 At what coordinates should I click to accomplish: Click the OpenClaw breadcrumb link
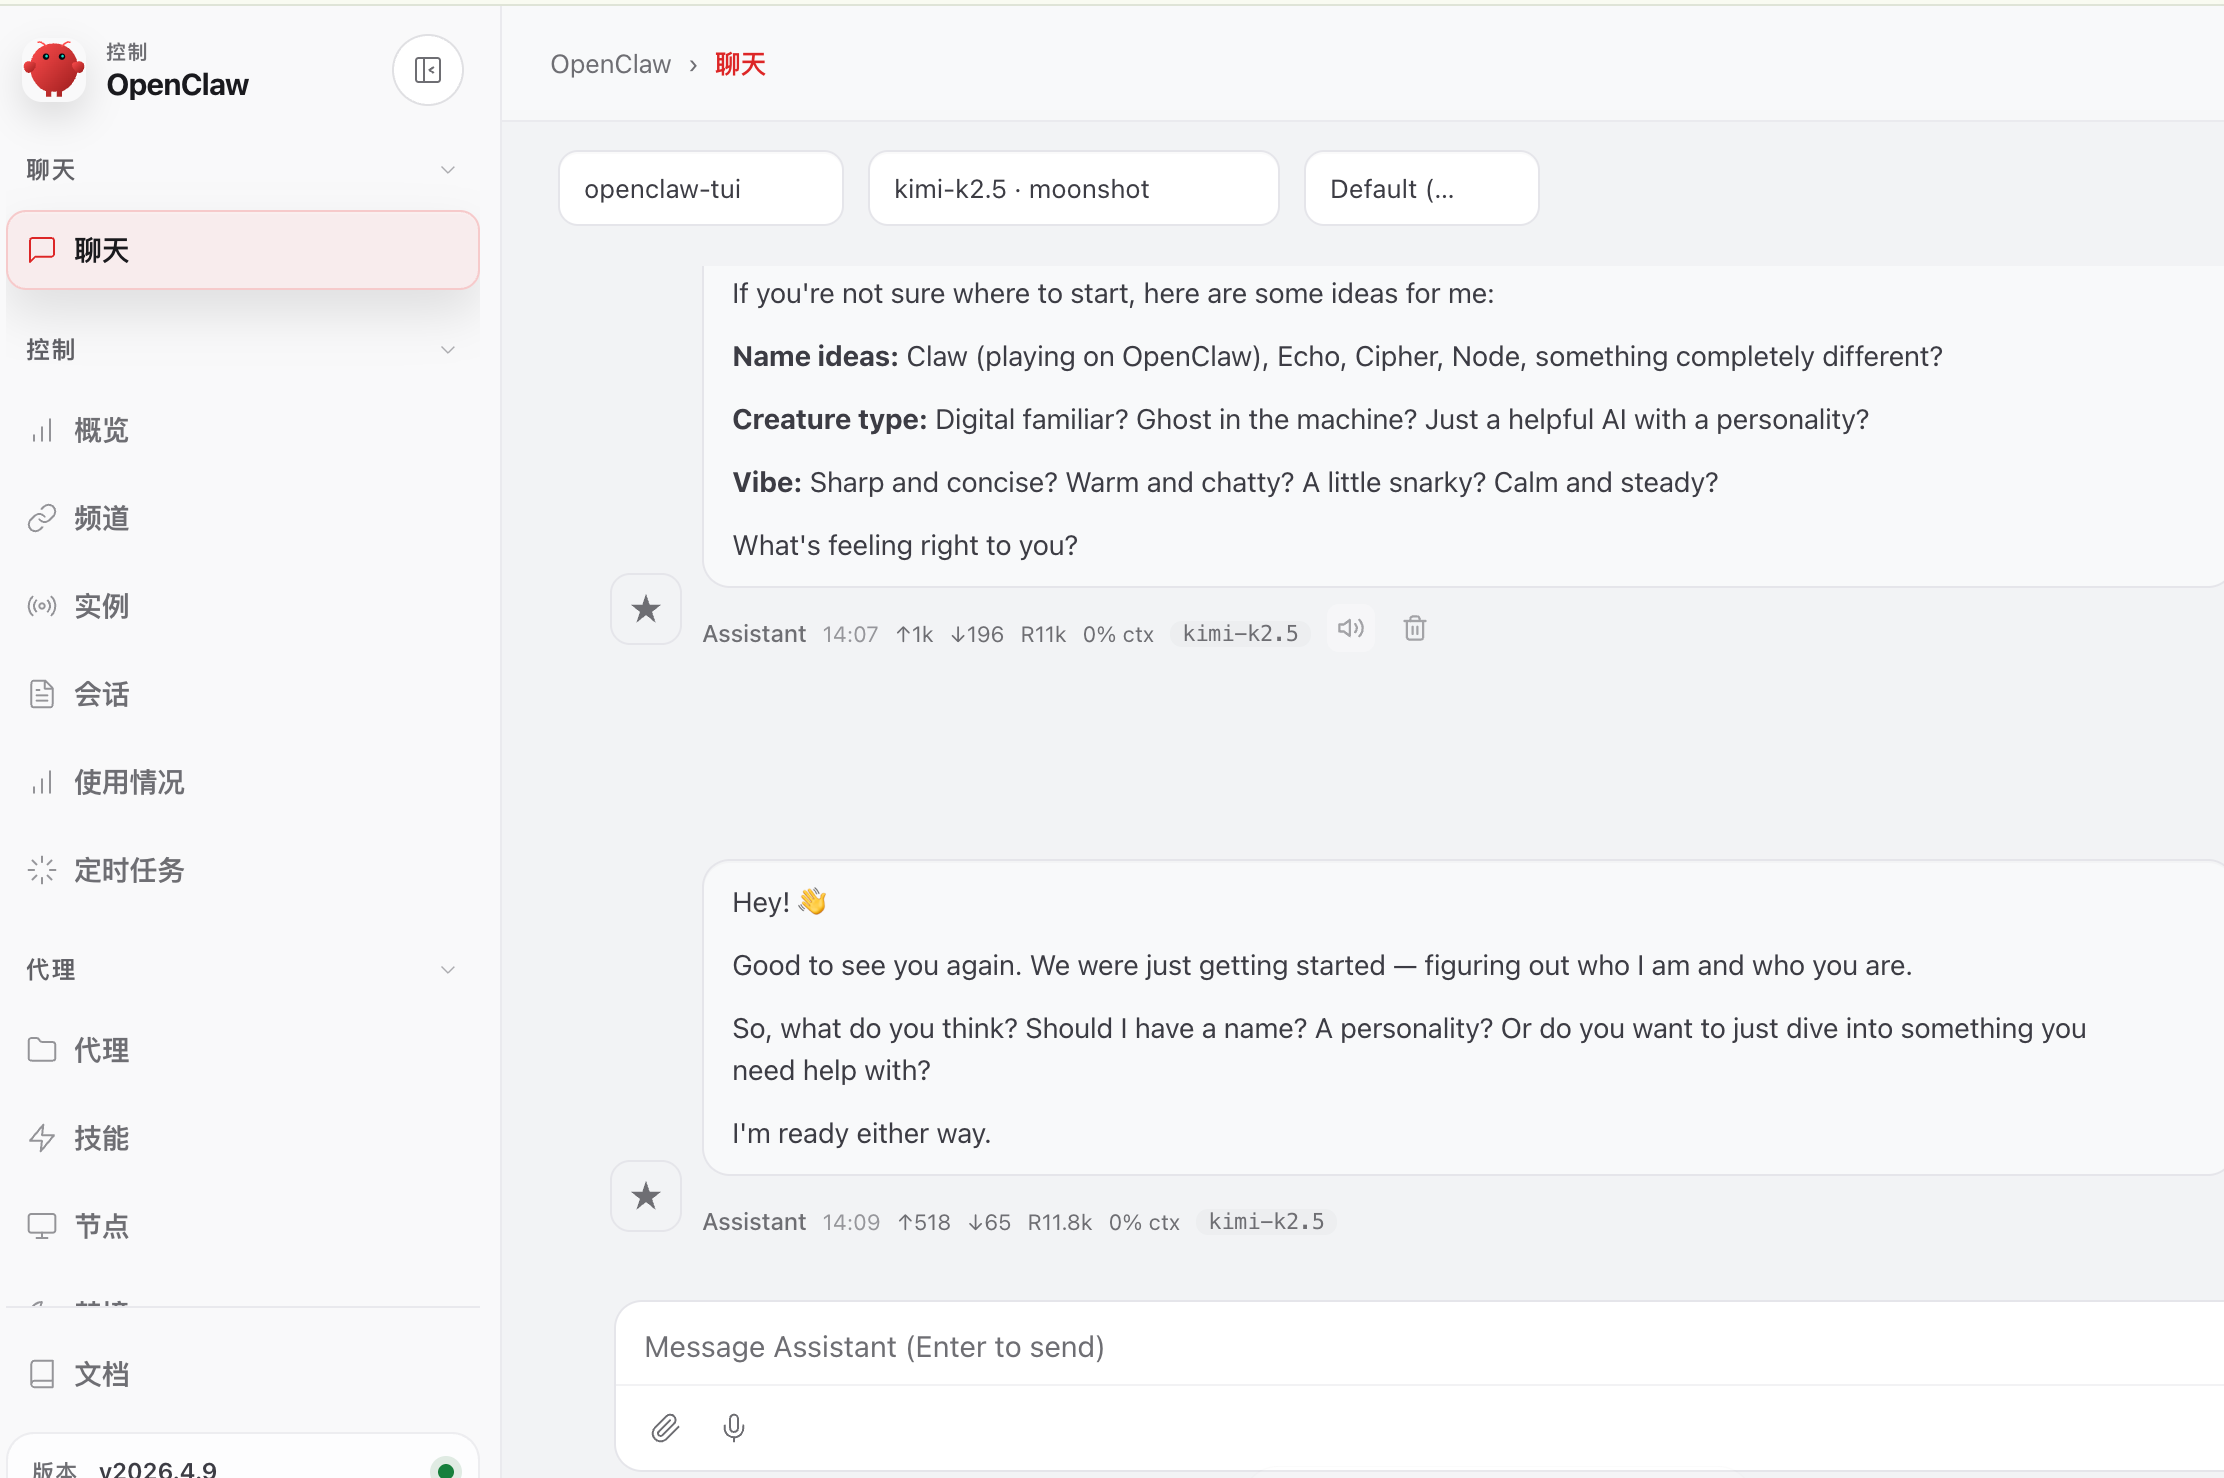pyautogui.click(x=610, y=65)
